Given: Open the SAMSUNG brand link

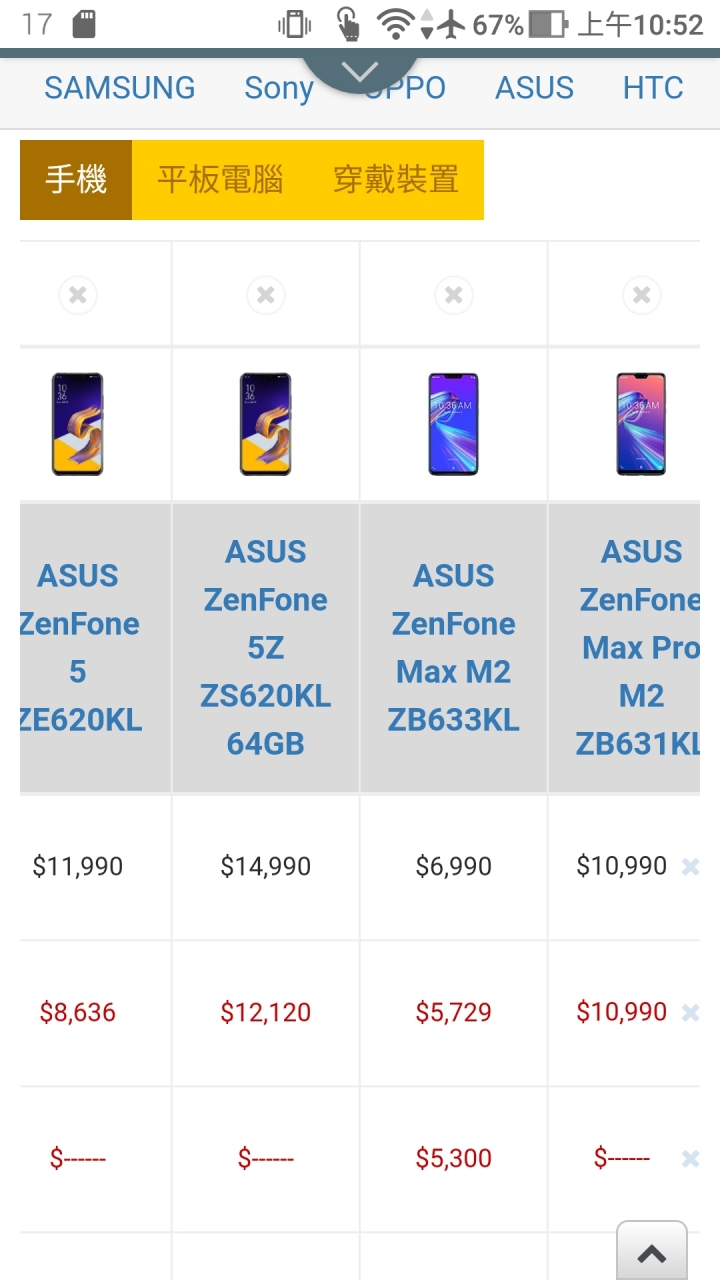Looking at the screenshot, I should (120, 88).
